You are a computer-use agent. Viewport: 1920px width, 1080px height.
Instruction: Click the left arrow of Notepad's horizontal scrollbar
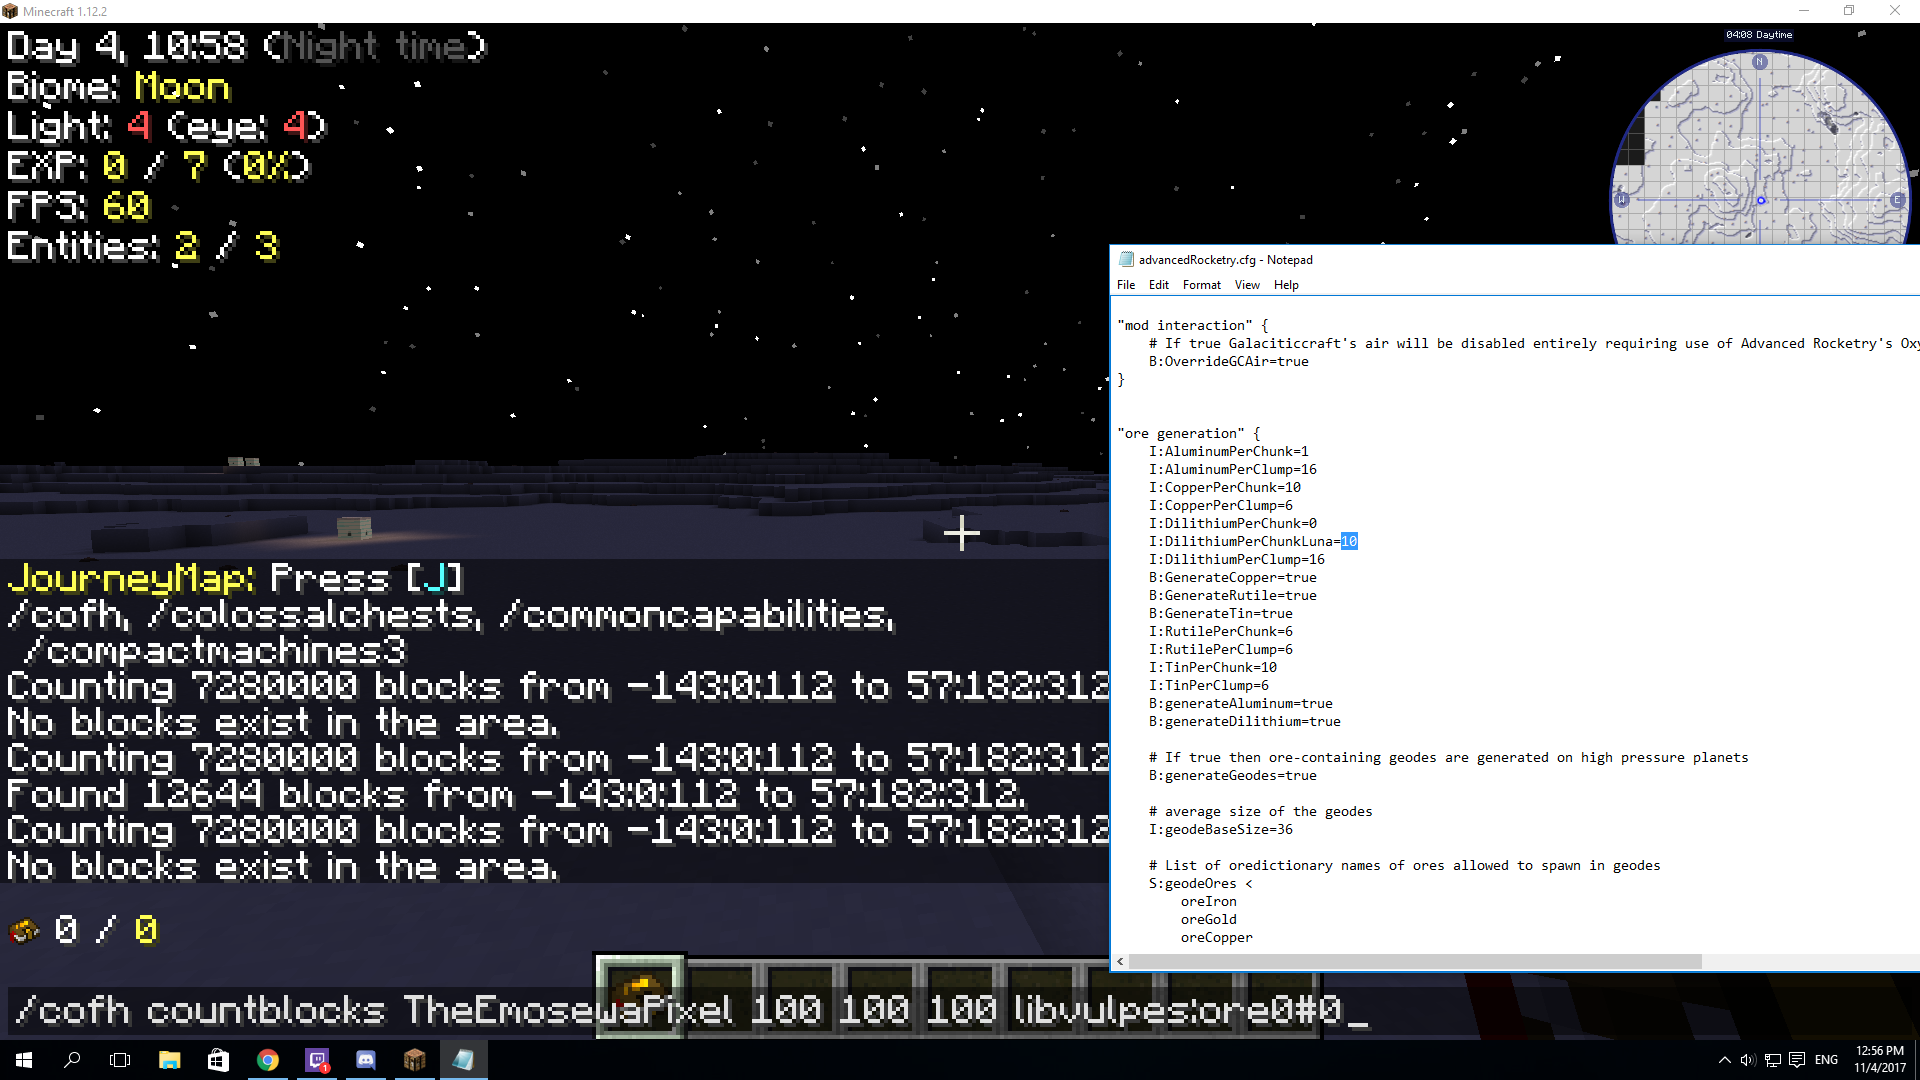(x=1120, y=961)
